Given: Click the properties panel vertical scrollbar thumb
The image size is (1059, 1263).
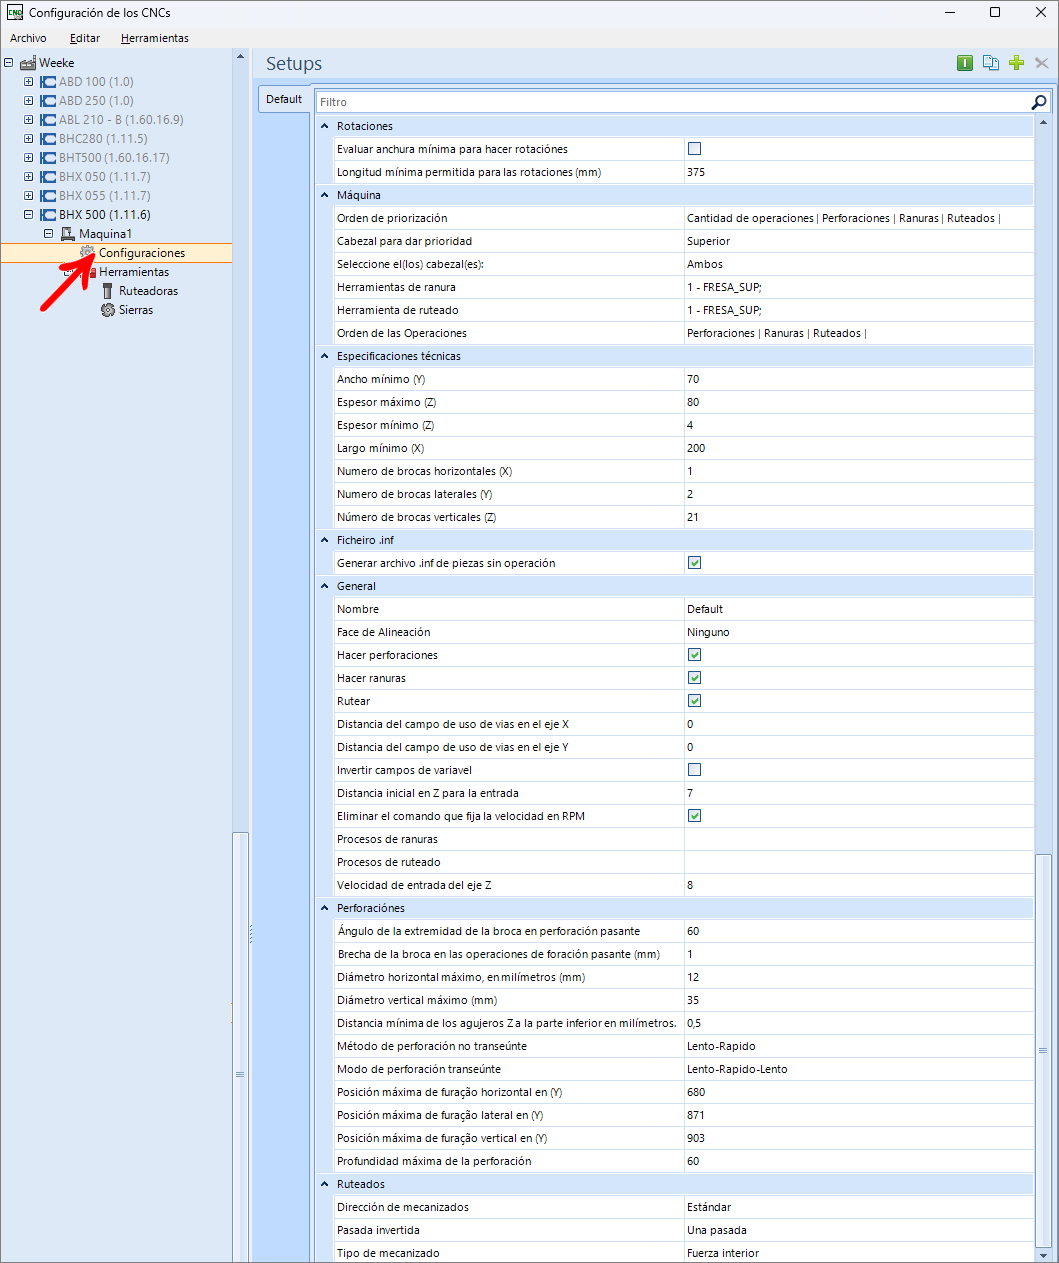Looking at the screenshot, I should 1043,1049.
